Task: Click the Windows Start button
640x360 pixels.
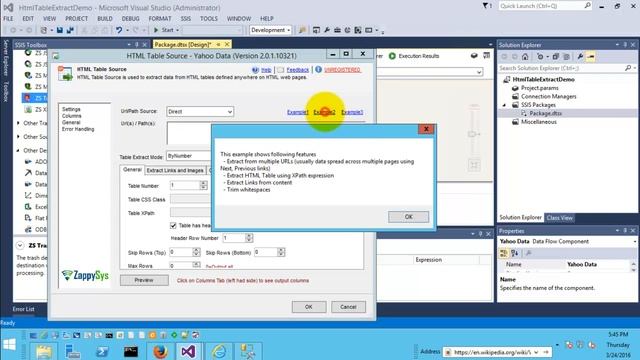Action: [9, 344]
